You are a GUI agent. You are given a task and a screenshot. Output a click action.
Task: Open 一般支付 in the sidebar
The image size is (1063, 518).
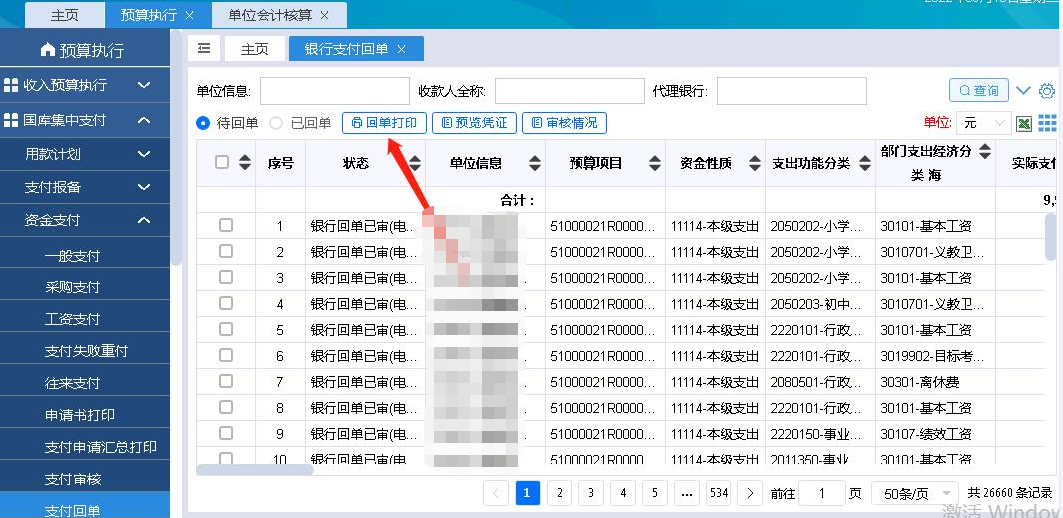(73, 256)
